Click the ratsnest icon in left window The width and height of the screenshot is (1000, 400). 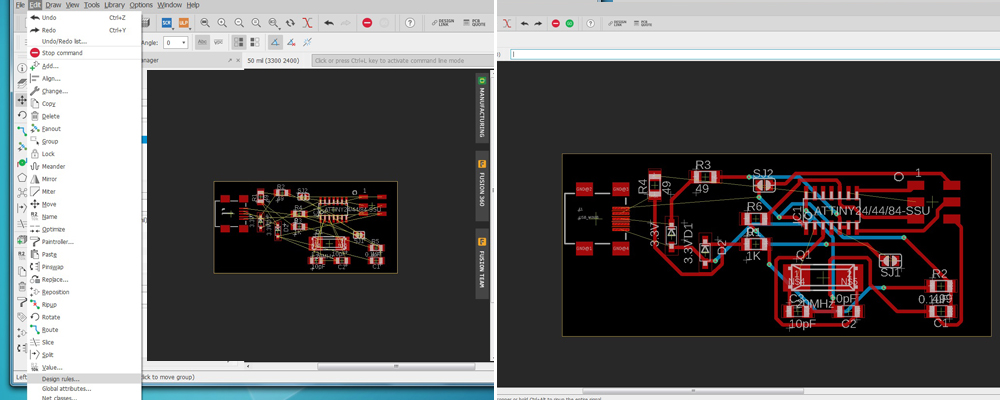(x=307, y=23)
